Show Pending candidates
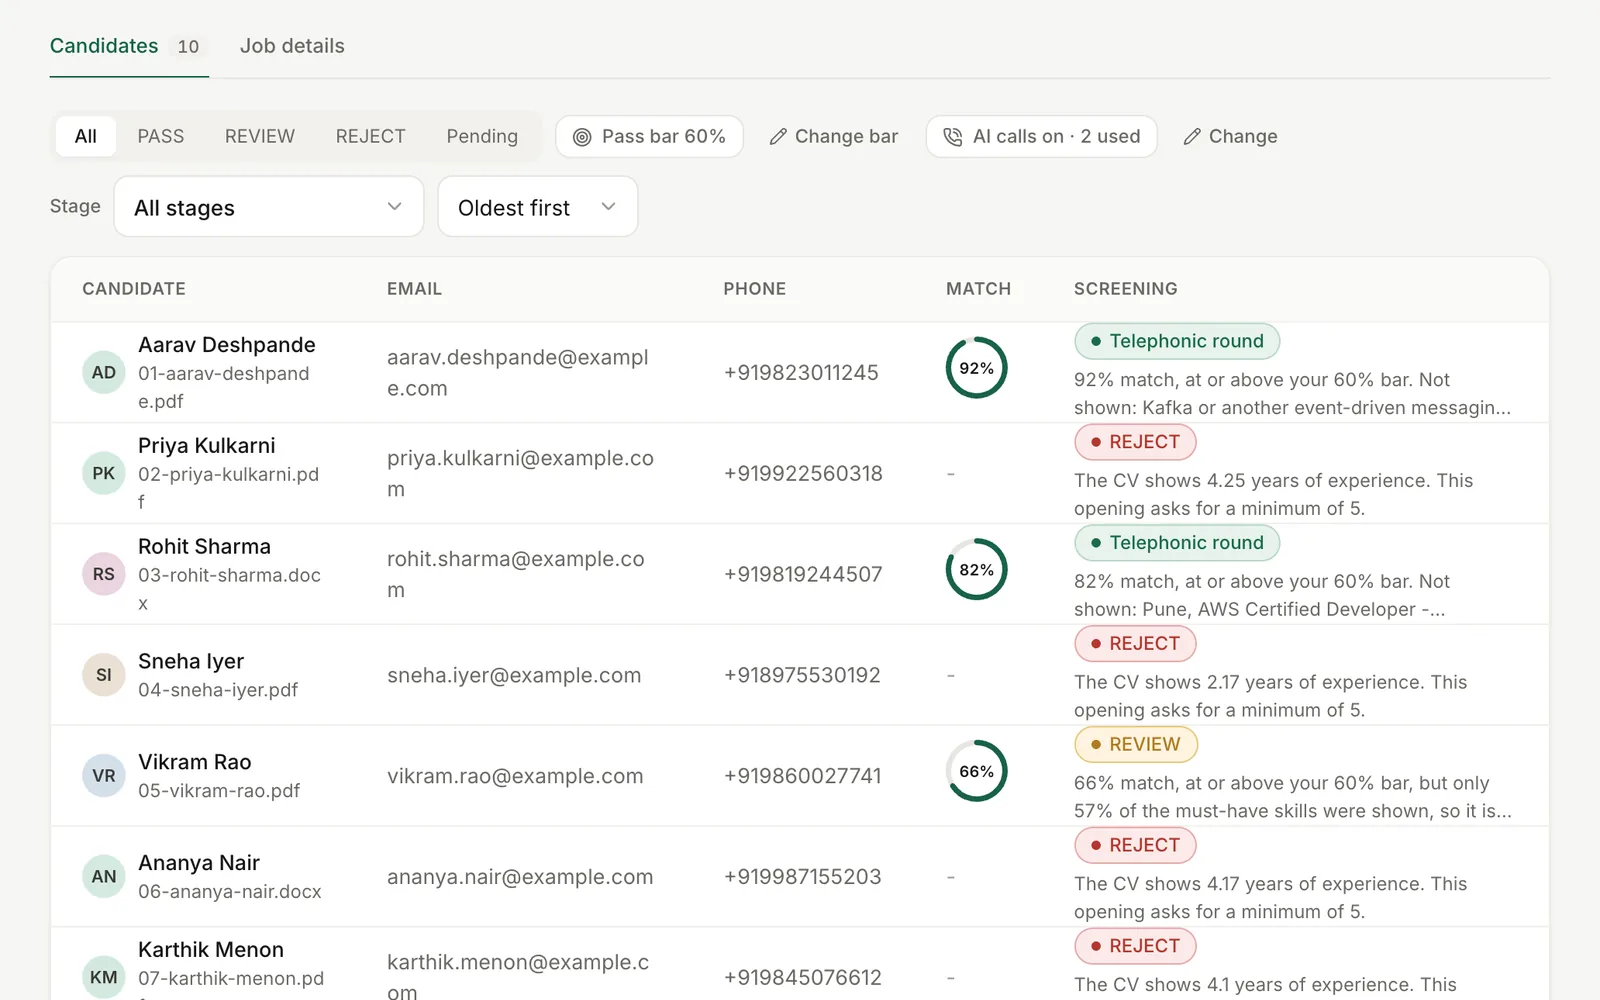The image size is (1600, 1000). point(482,136)
